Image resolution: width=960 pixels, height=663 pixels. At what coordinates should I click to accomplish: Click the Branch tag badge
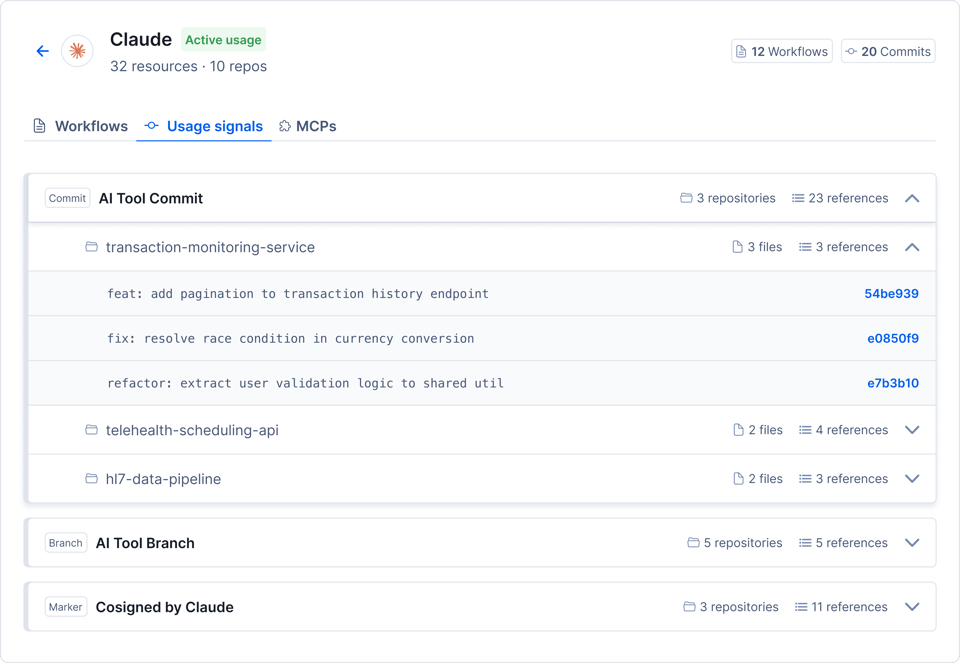(x=66, y=543)
